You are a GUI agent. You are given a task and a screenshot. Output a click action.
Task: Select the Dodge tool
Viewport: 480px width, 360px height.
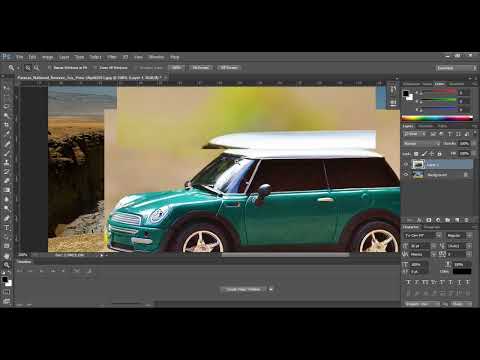coord(6,209)
